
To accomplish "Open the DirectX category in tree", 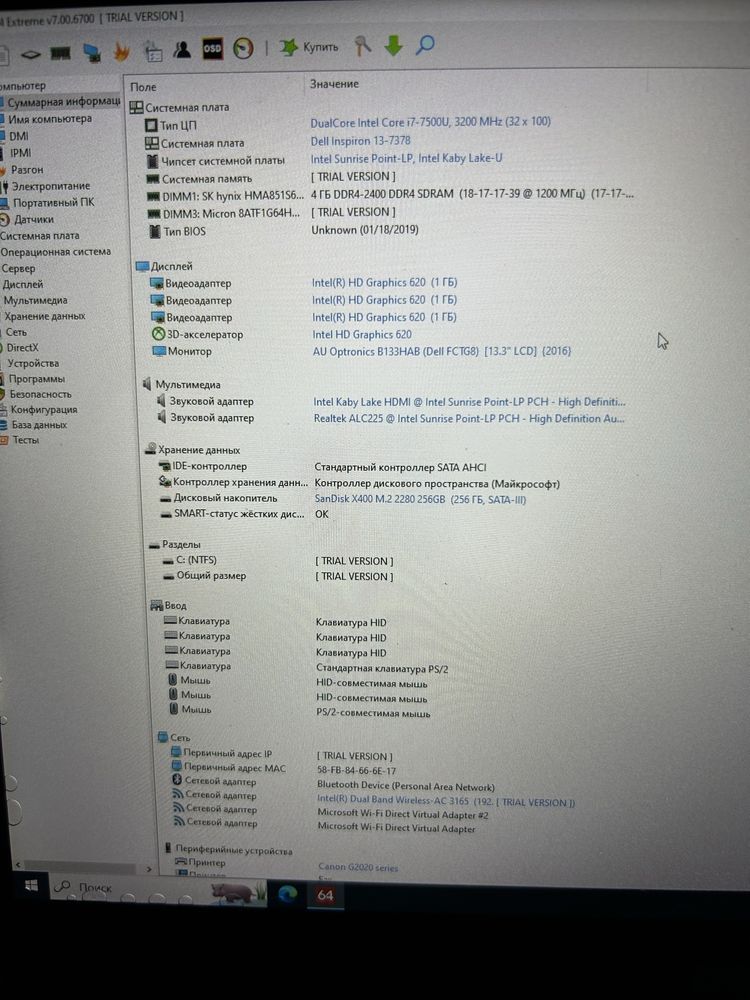I will tap(22, 348).
